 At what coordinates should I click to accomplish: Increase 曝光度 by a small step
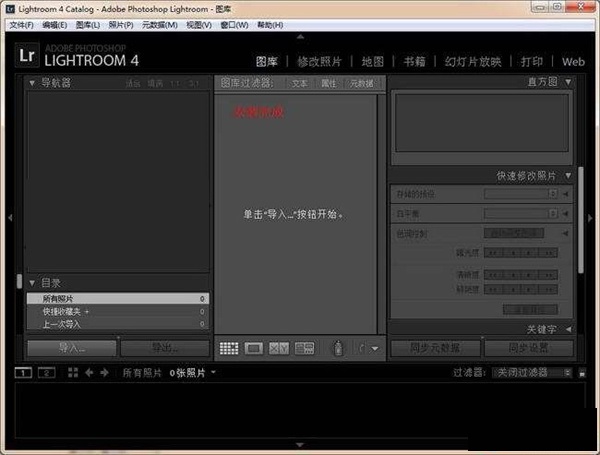(530, 253)
